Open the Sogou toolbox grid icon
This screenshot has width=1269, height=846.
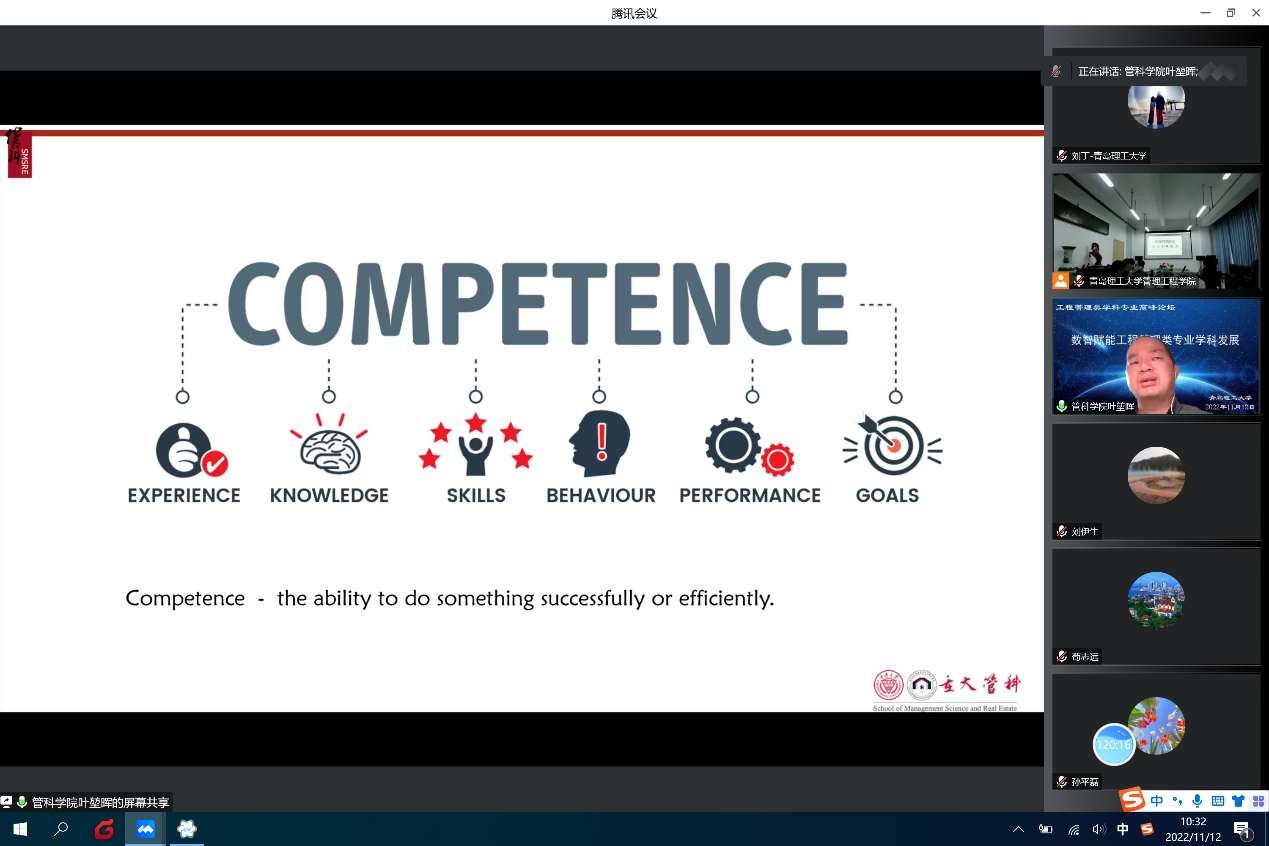point(1258,801)
